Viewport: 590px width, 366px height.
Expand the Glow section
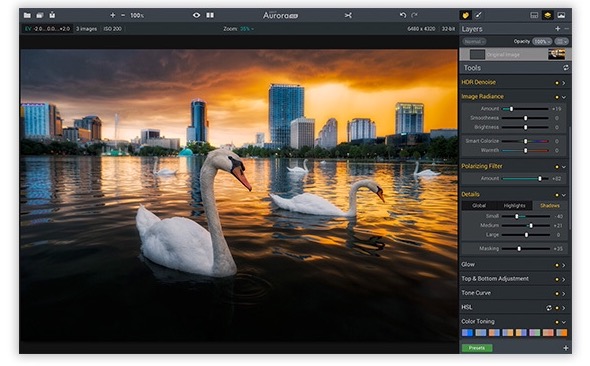564,265
